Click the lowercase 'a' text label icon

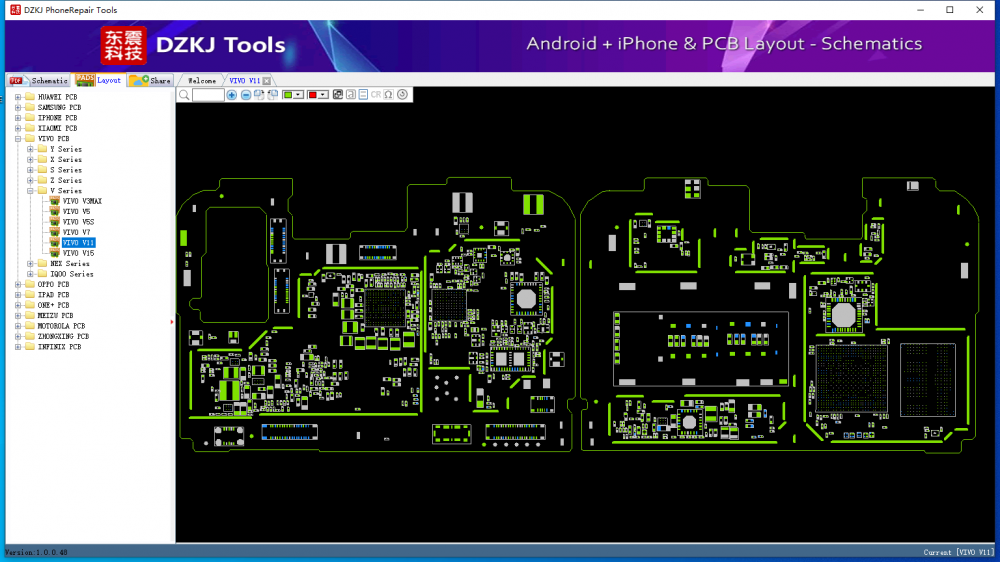coord(351,94)
